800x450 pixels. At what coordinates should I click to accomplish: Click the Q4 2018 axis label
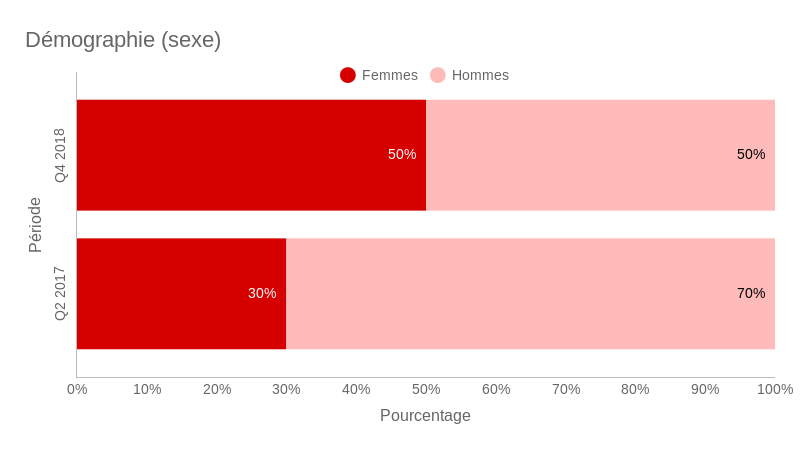[60, 155]
